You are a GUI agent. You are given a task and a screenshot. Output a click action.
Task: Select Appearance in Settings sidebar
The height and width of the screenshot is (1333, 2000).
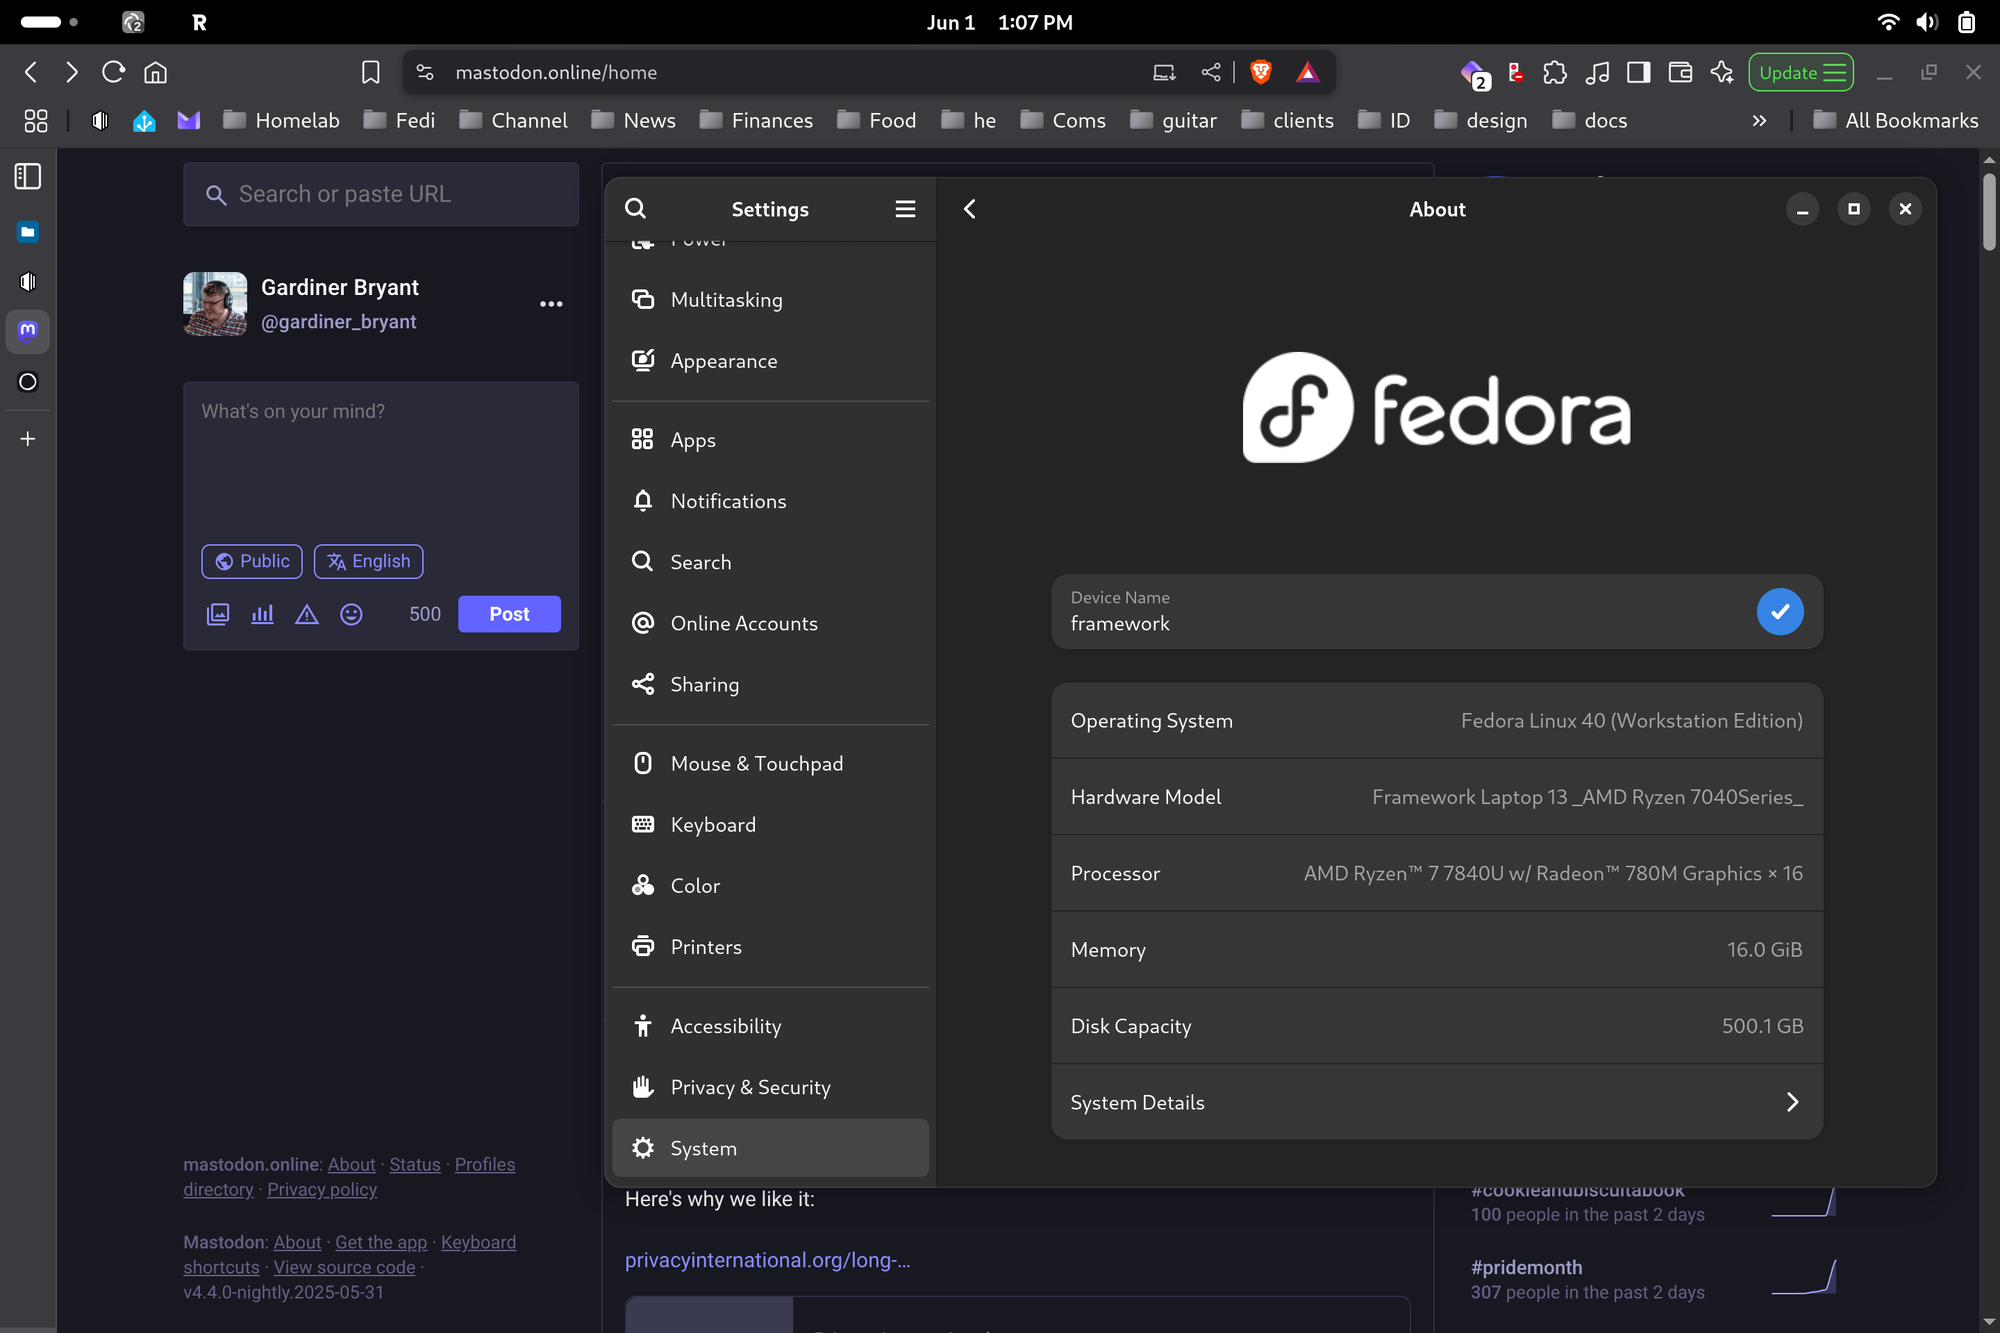coord(770,361)
